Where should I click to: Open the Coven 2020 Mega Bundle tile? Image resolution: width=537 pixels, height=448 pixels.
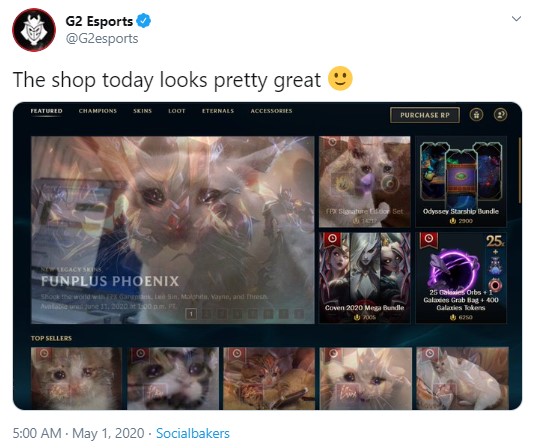coord(365,278)
